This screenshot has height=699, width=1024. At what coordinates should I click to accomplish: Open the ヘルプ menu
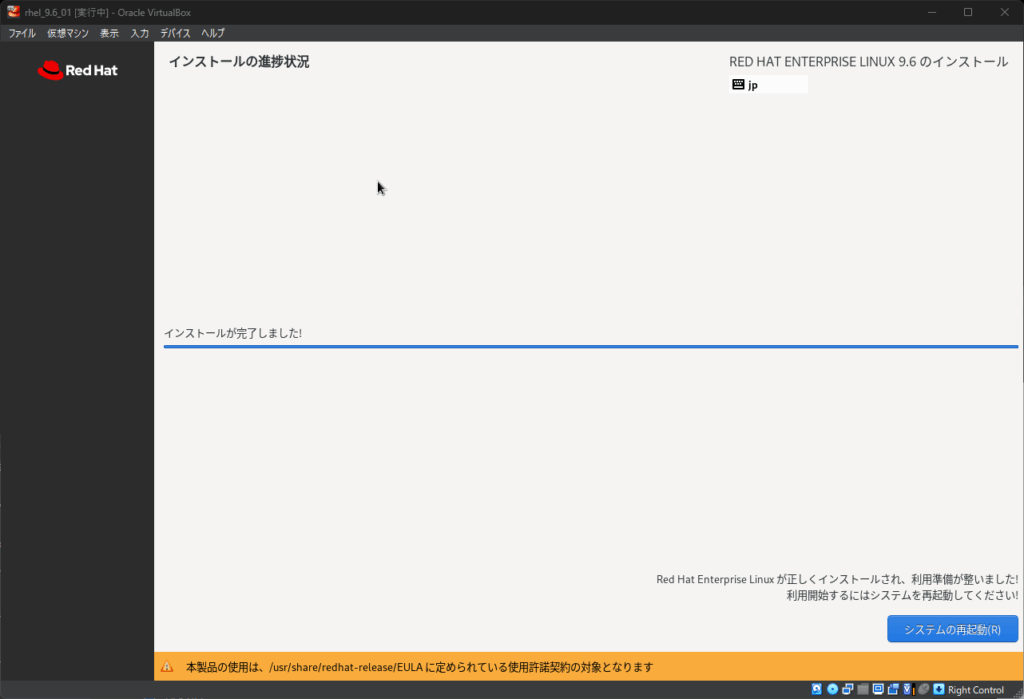[x=212, y=33]
